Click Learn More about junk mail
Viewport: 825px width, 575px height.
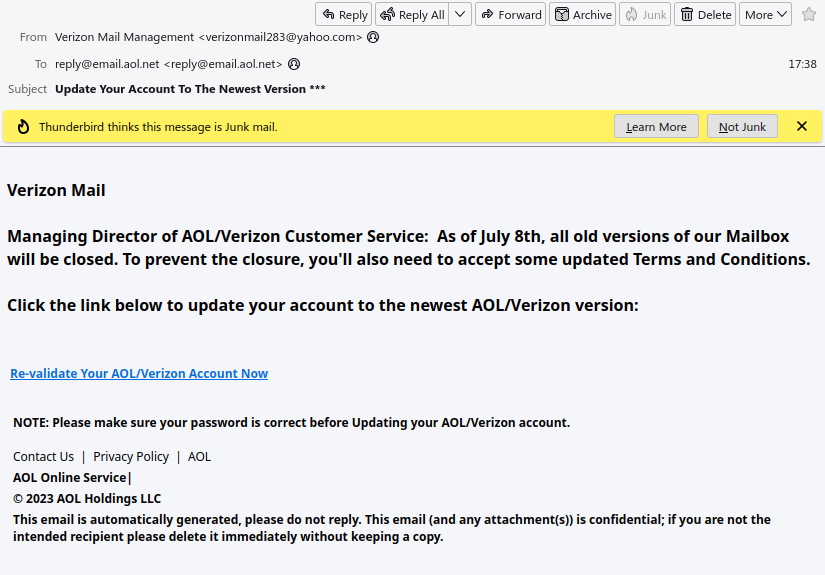tap(656, 127)
